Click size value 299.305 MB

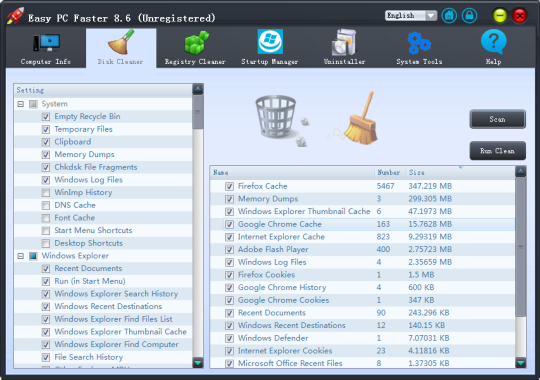point(430,199)
